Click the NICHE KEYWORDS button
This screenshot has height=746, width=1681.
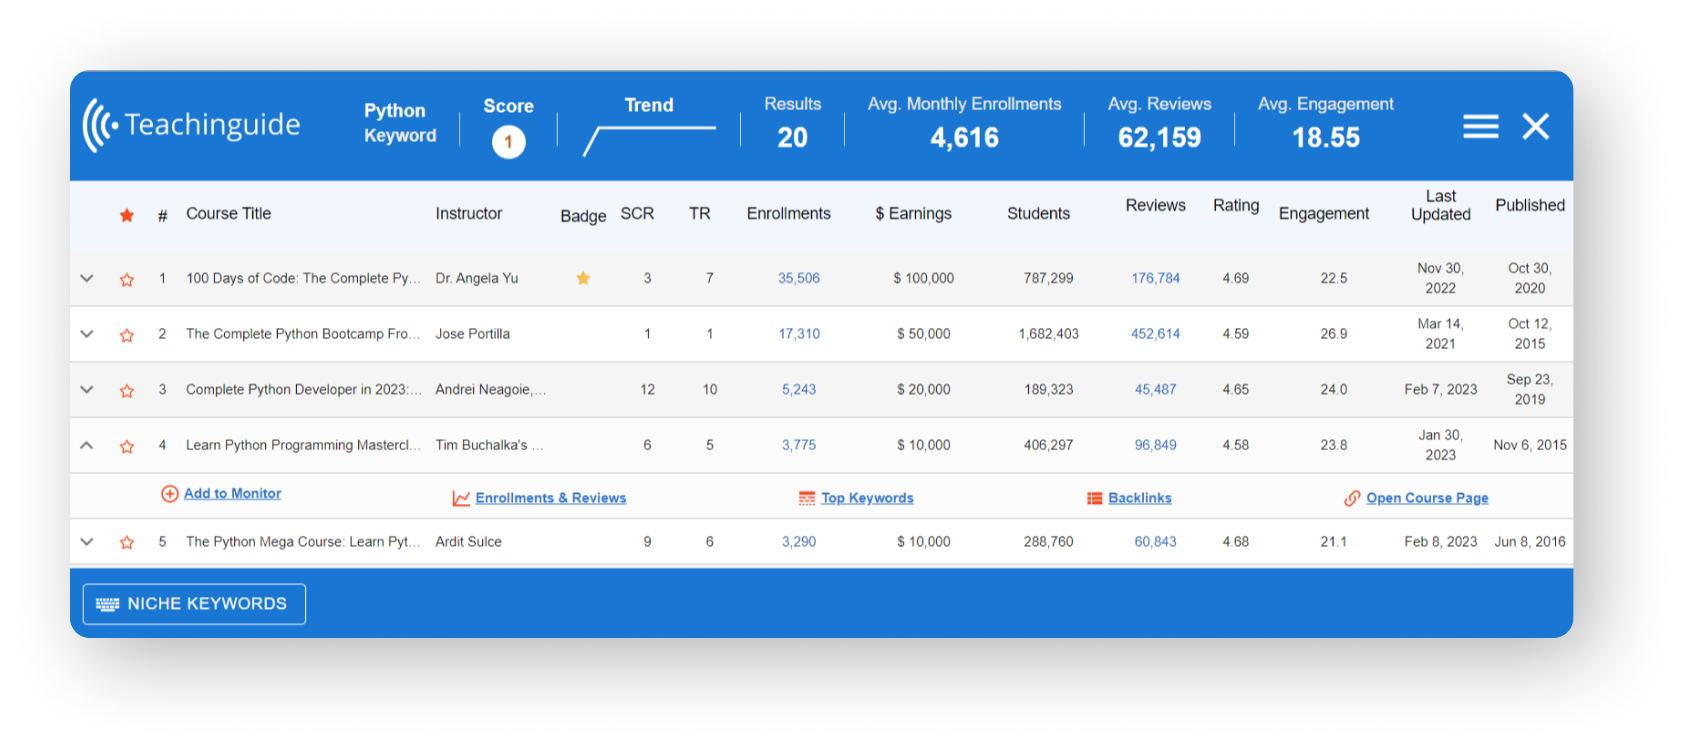tap(194, 604)
